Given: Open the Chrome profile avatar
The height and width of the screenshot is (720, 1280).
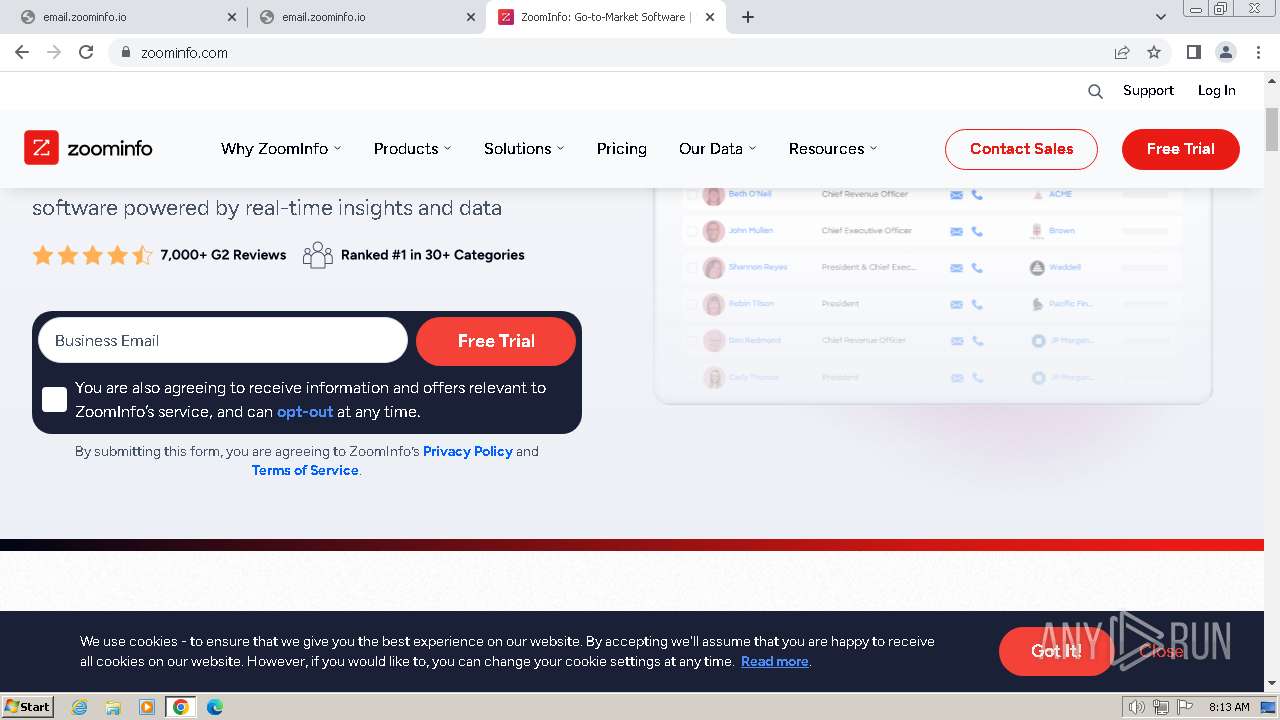Looking at the screenshot, I should pyautogui.click(x=1225, y=52).
